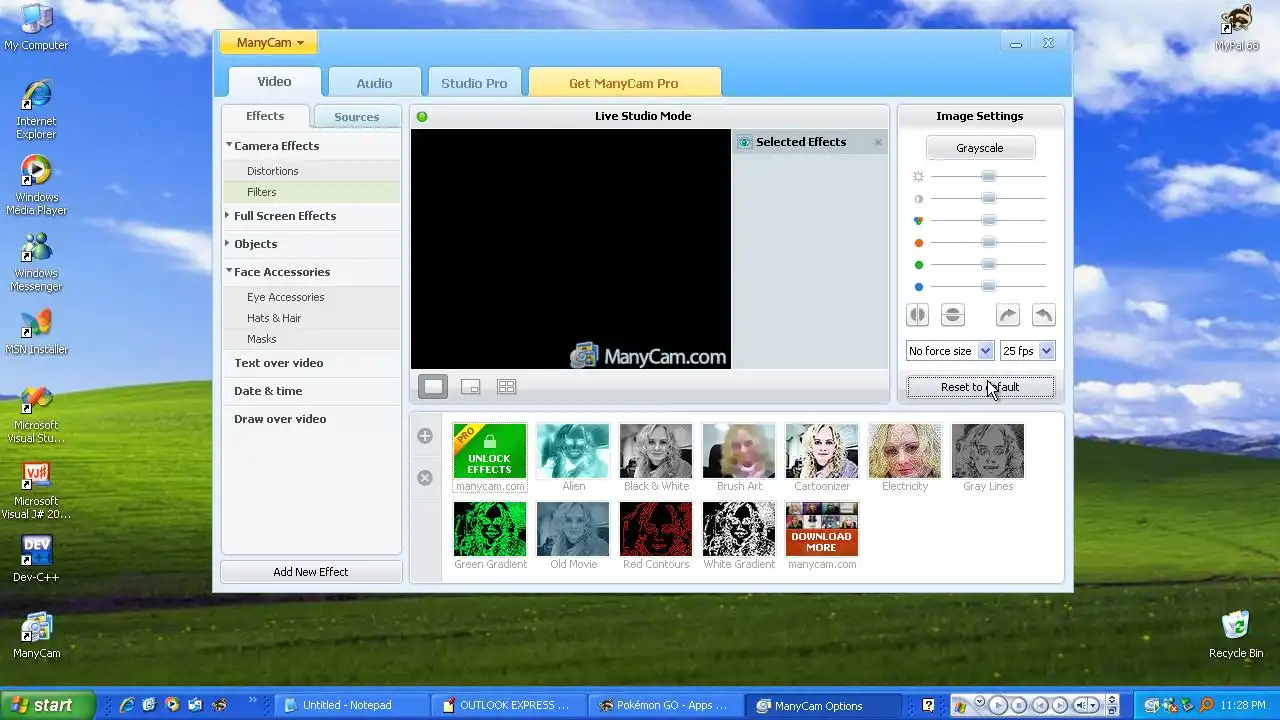
Task: Switch to the Audio tab
Action: click(374, 83)
